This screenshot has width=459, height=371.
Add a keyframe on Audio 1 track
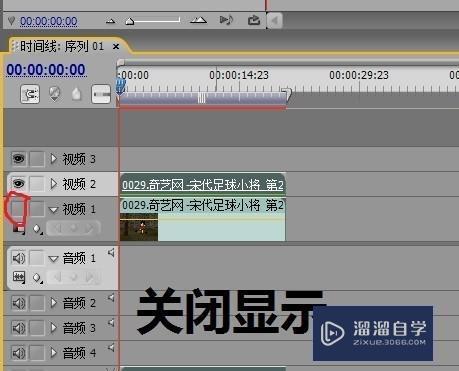(x=73, y=277)
